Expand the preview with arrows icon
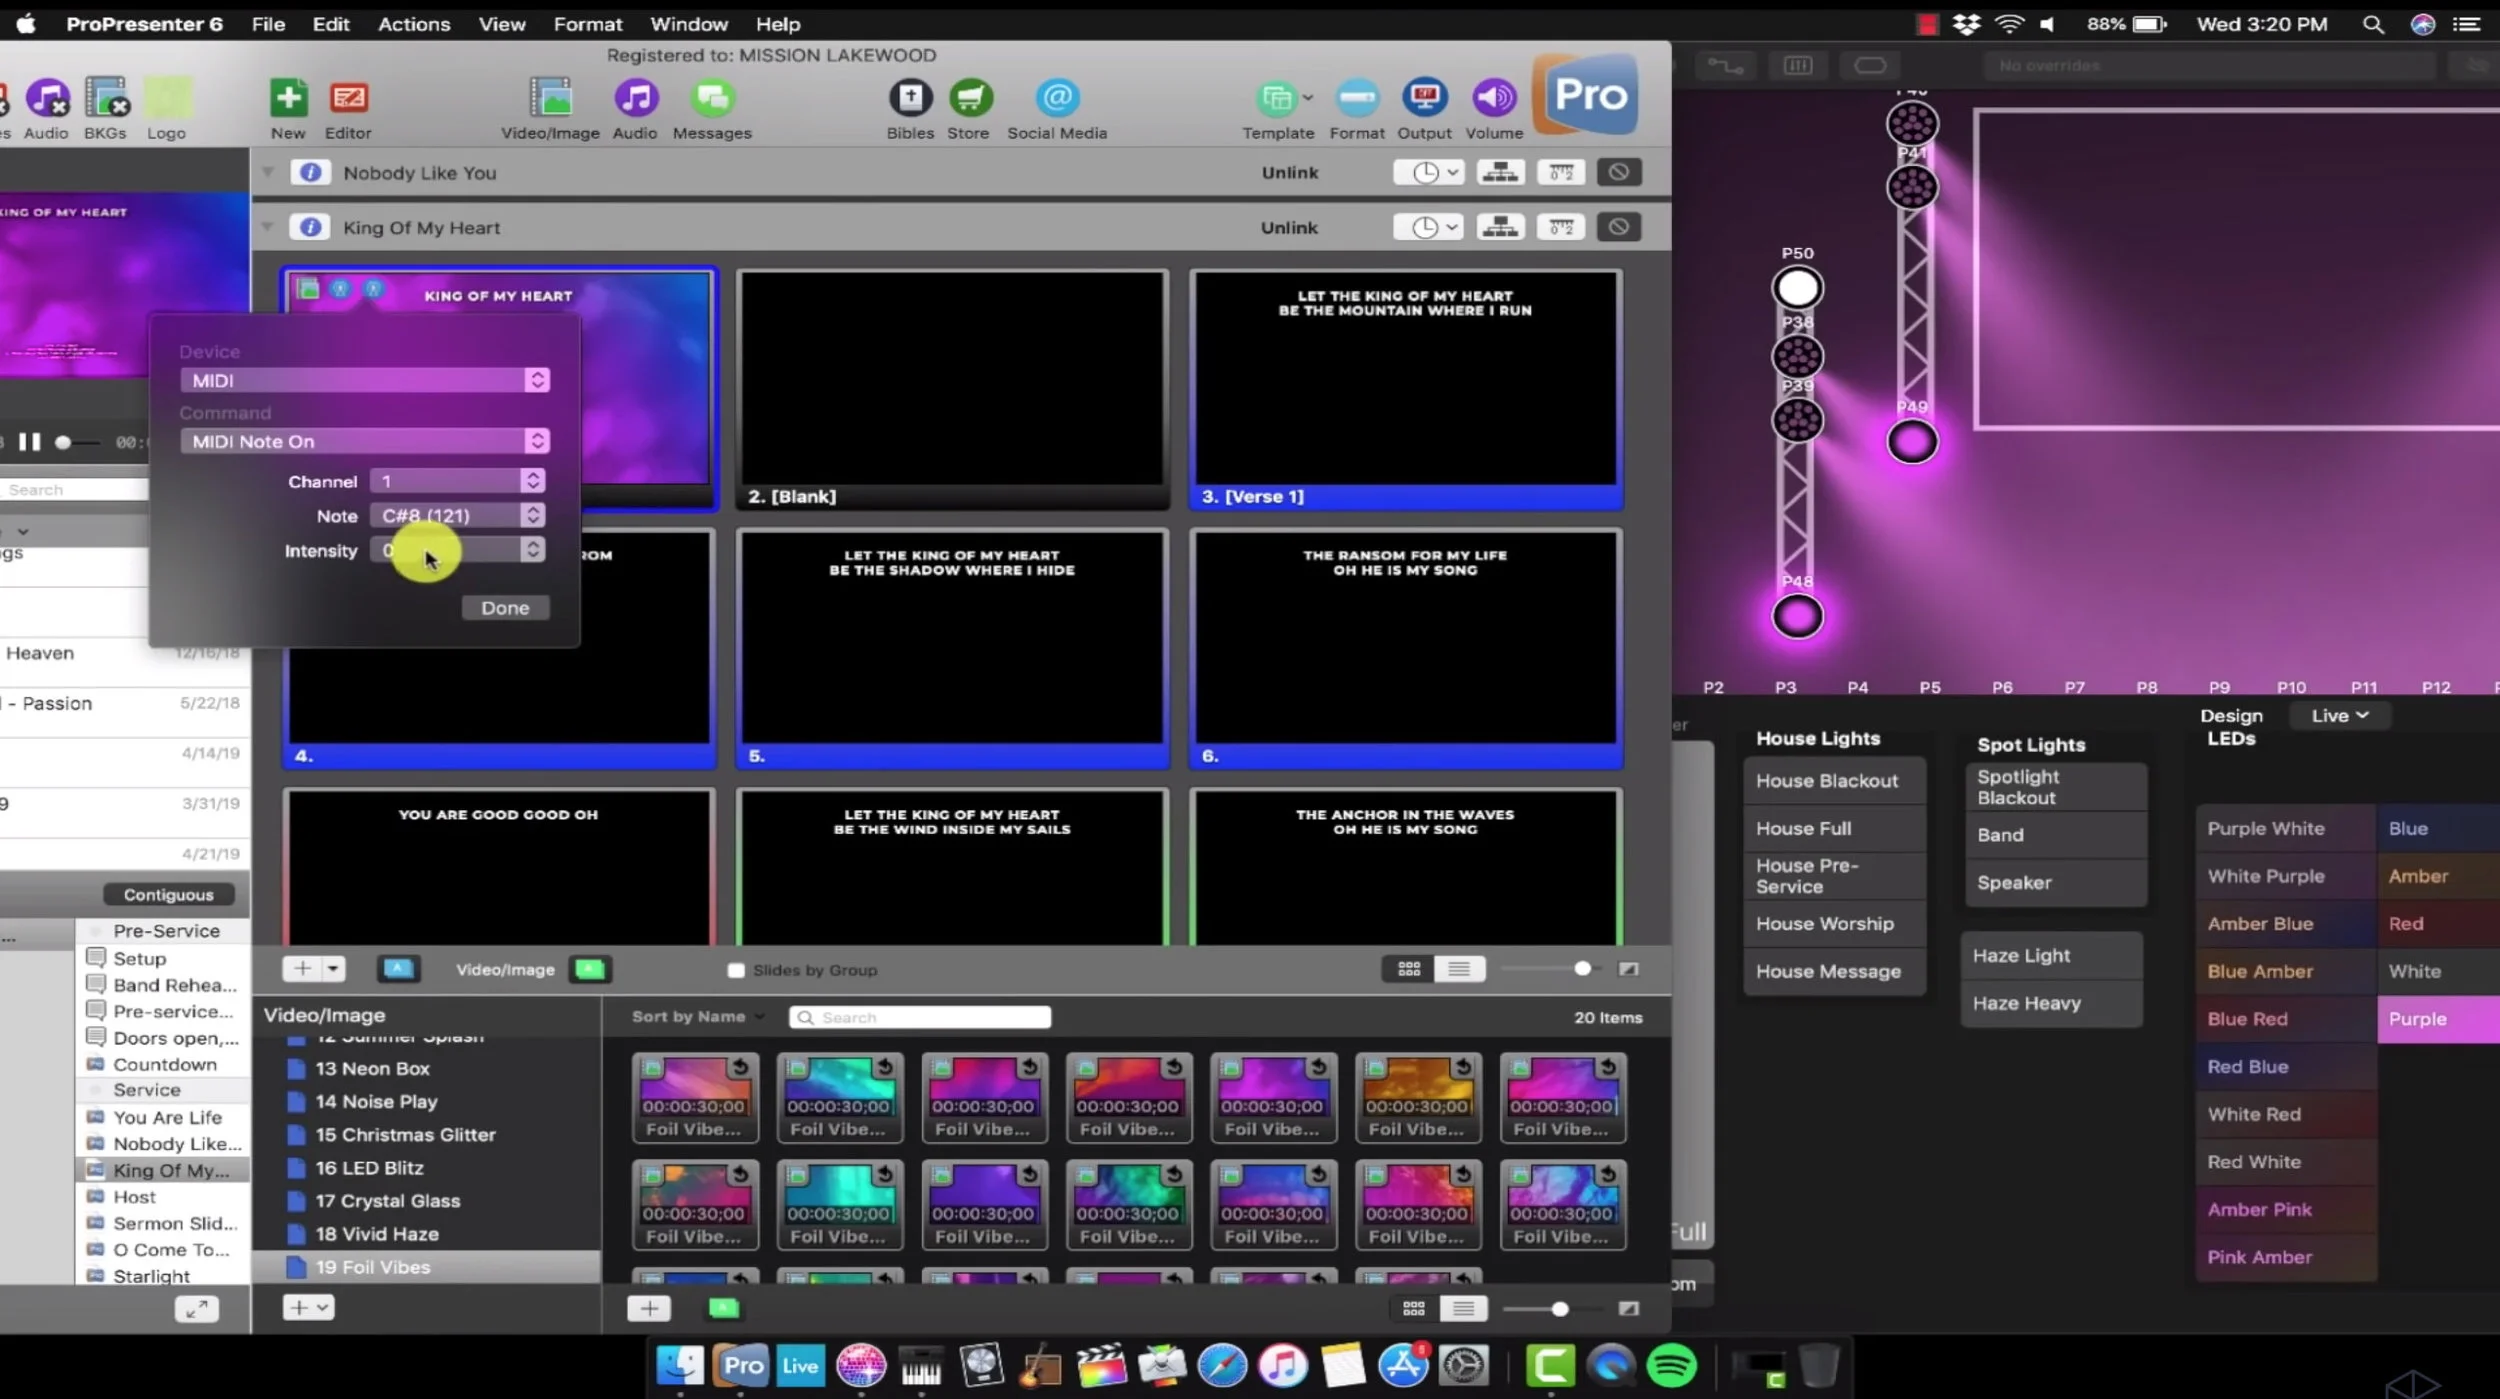Viewport: 2500px width, 1399px height. pos(197,1309)
